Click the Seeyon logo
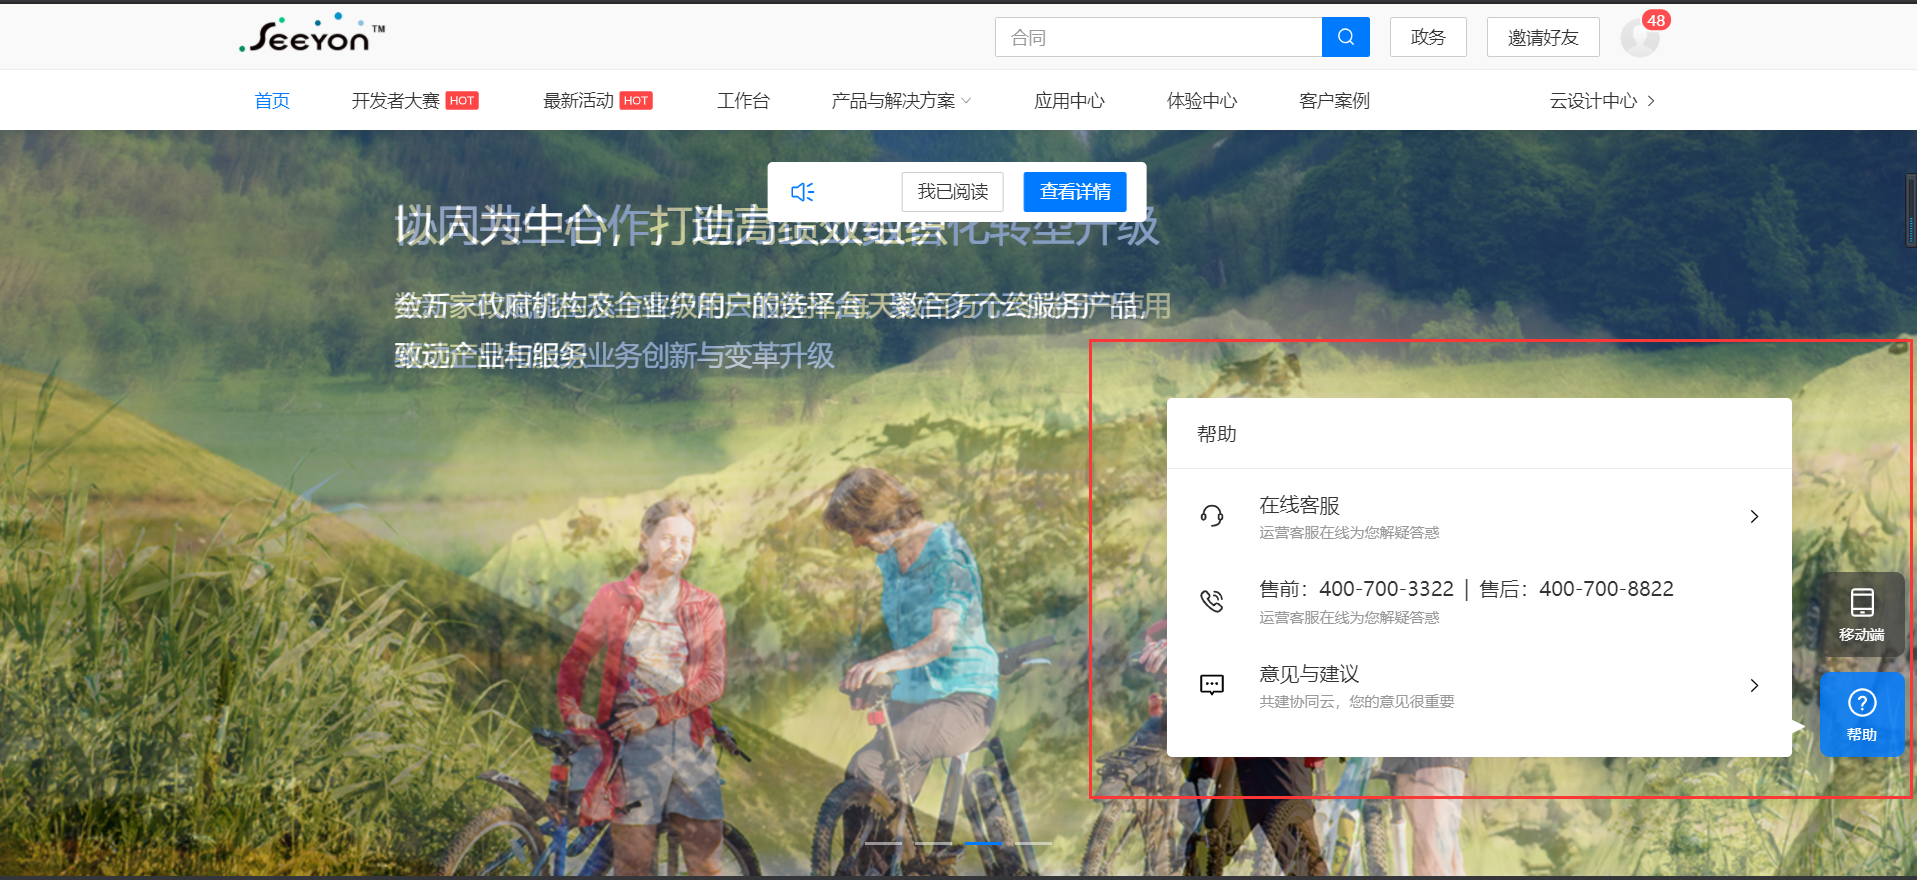The height and width of the screenshot is (880, 1917). (x=312, y=34)
